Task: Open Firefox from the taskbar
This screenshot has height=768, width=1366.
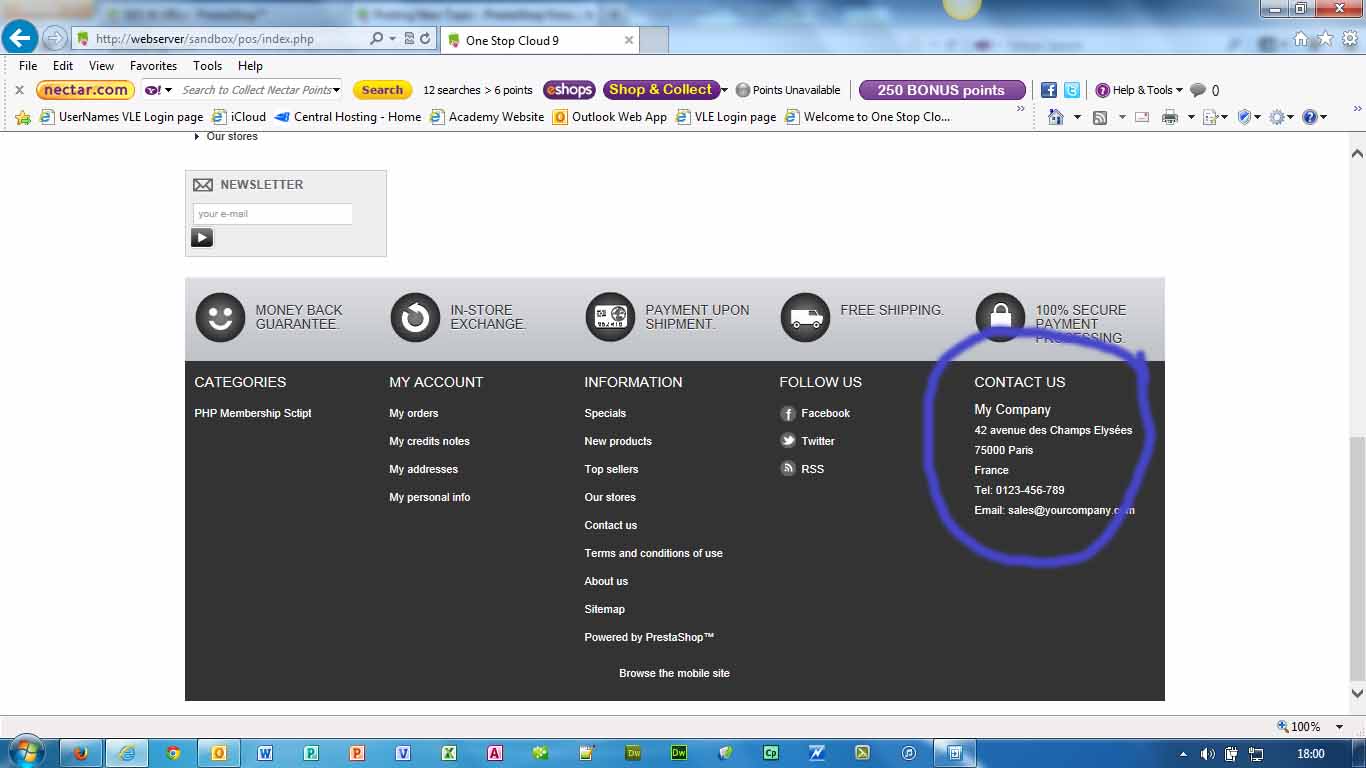Action: [81, 753]
